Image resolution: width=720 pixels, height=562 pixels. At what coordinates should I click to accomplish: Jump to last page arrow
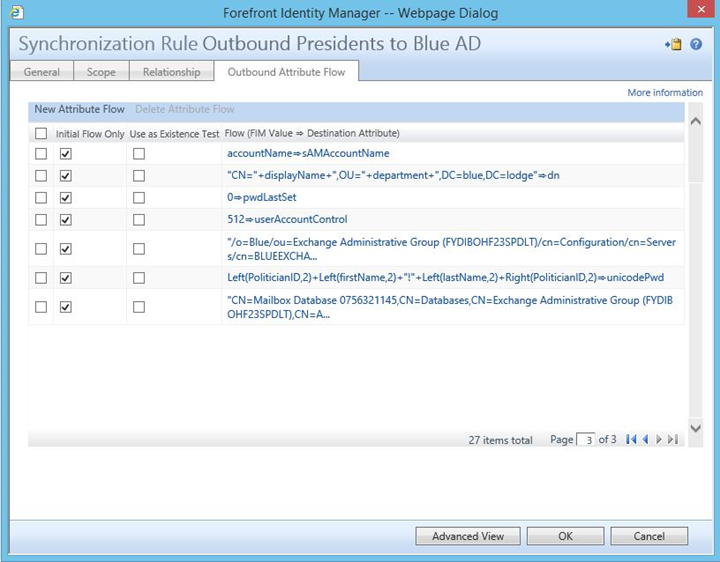click(x=673, y=439)
